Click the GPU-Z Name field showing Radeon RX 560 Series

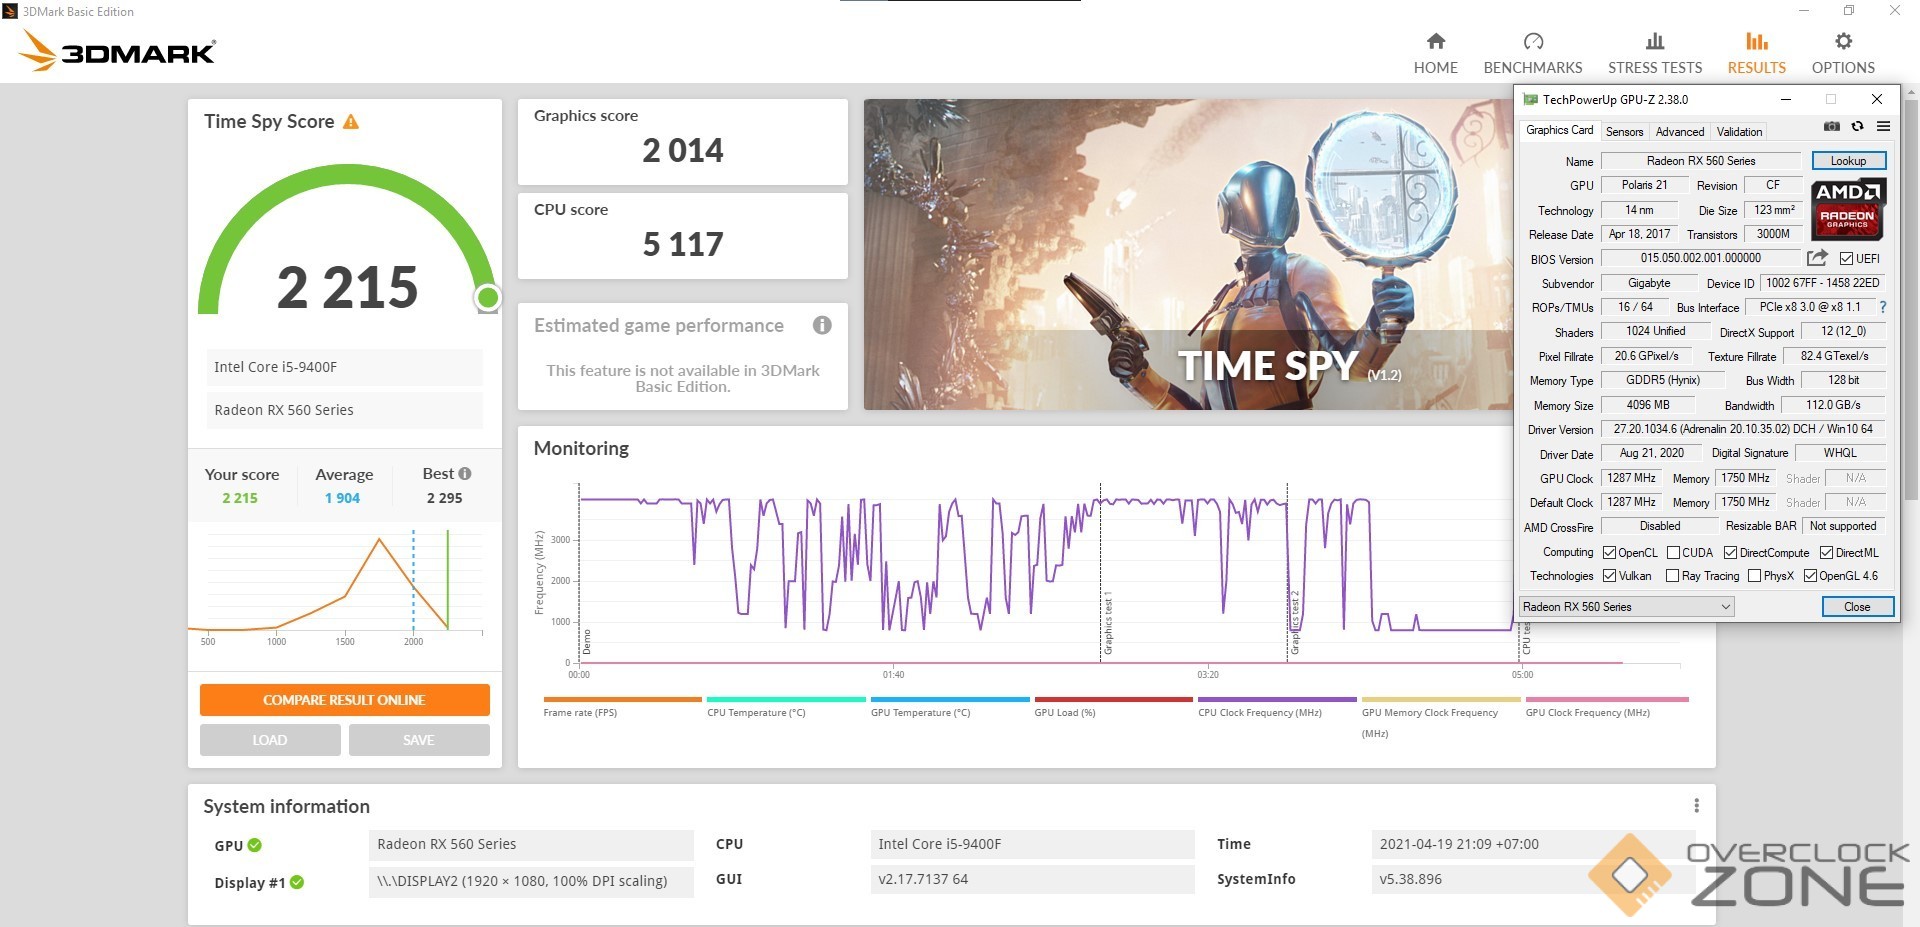click(x=1701, y=161)
